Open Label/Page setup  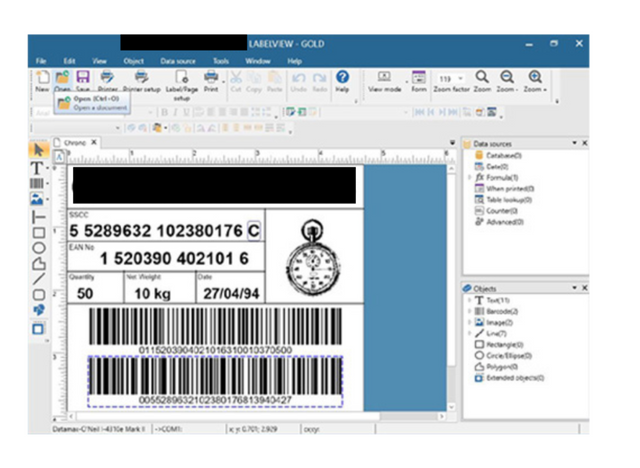[182, 85]
